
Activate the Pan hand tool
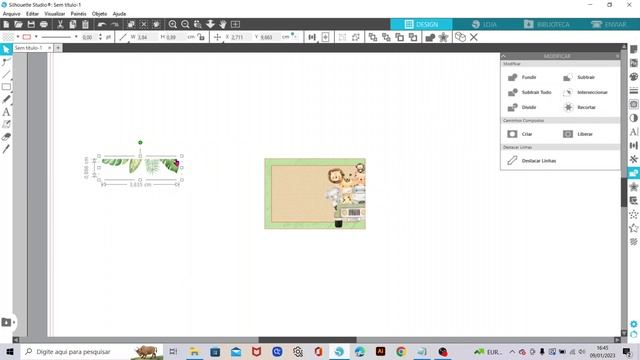pos(223,24)
